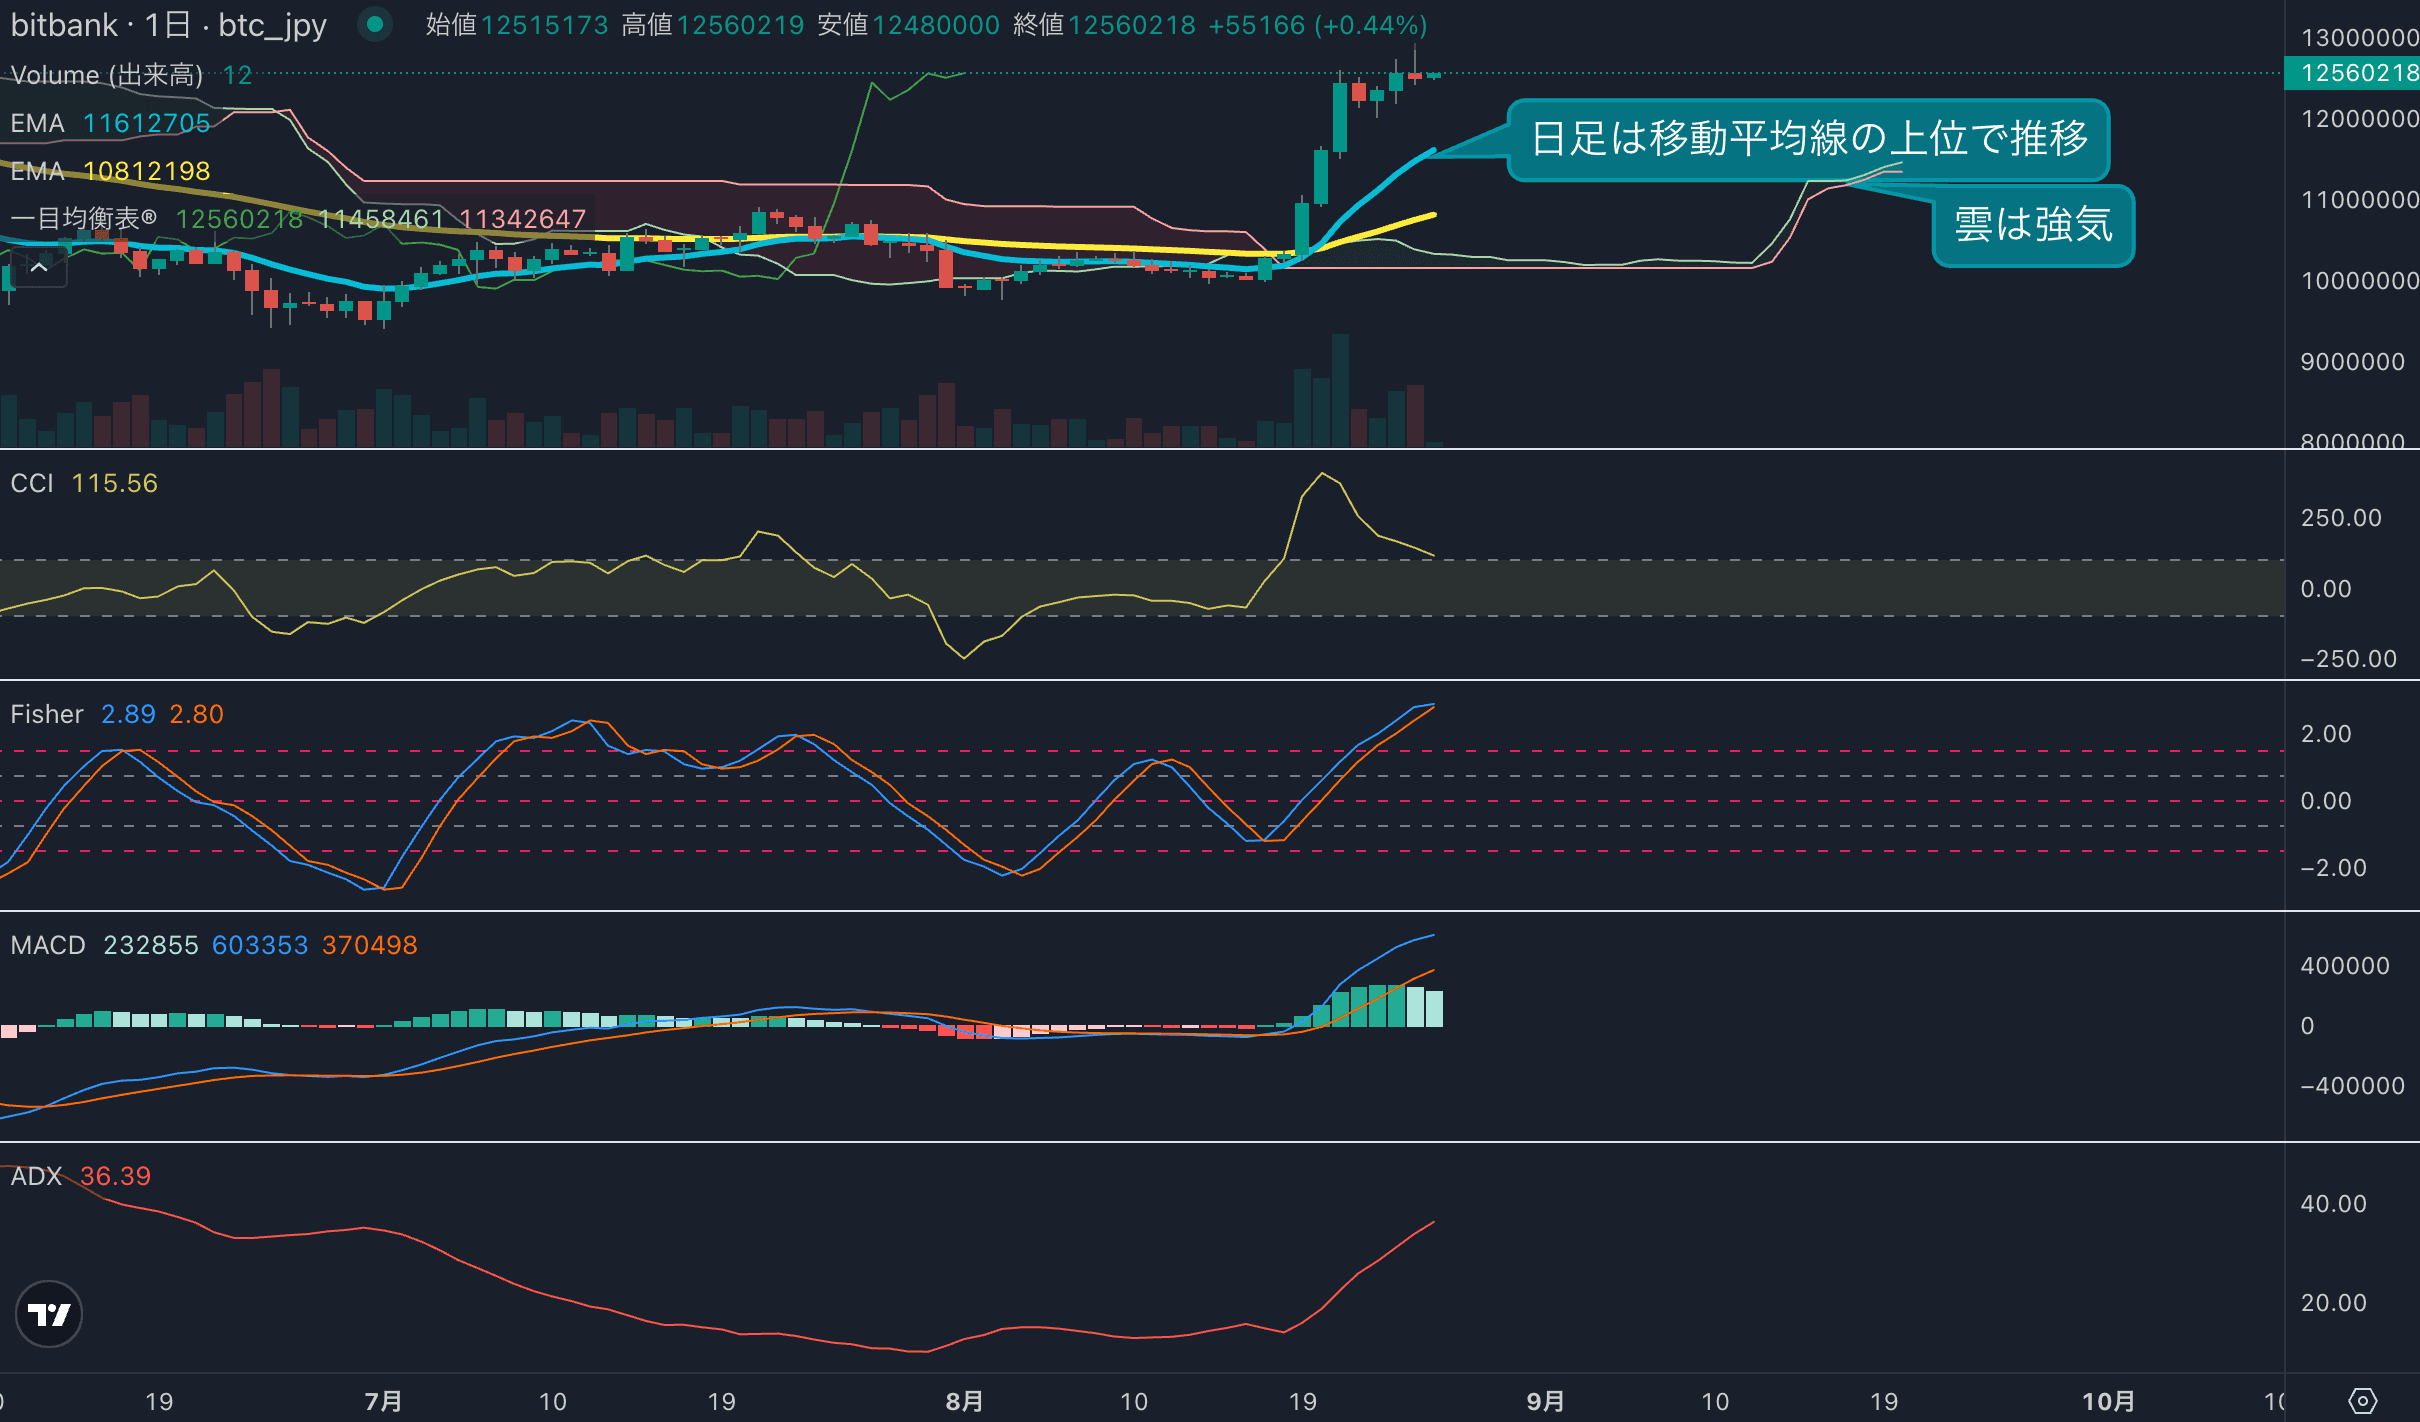
Task: Select the Fisher indicator label
Action: pos(47,714)
